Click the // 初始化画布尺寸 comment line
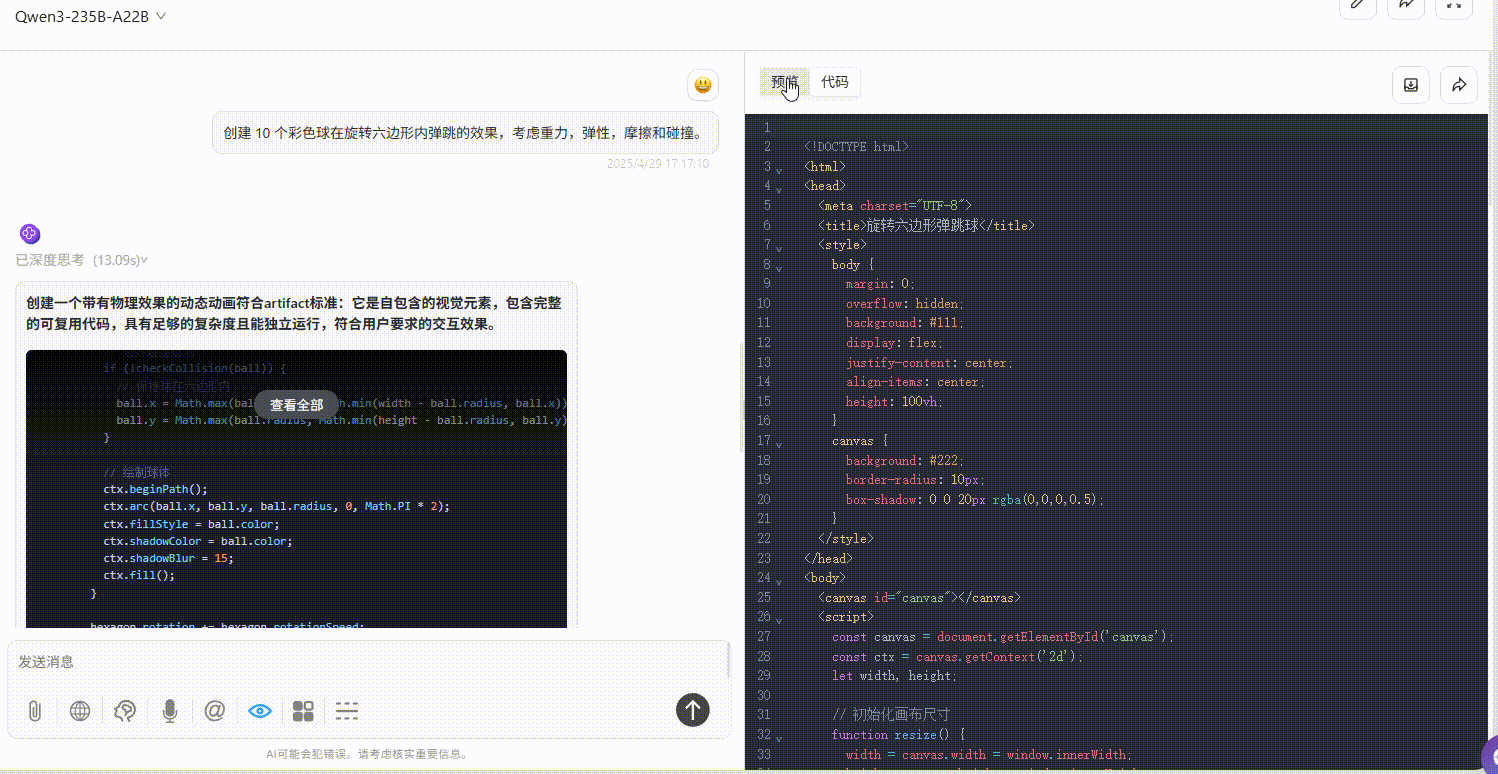Viewport: 1498px width, 774px height. click(x=890, y=715)
